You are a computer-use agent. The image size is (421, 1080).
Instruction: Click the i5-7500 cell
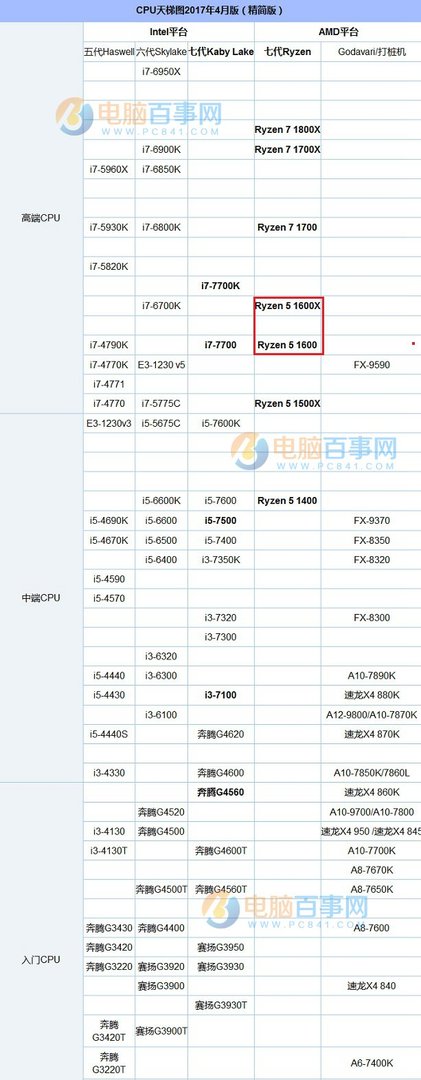[220, 520]
